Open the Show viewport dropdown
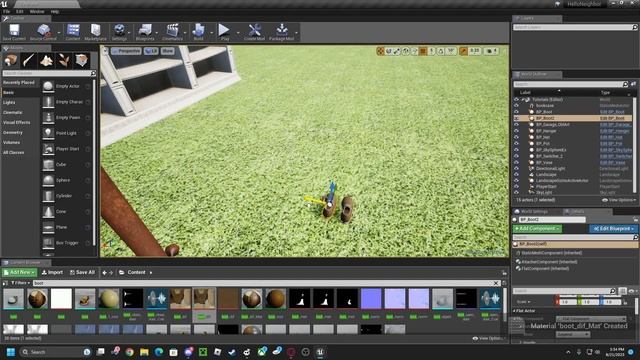Image resolution: width=640 pixels, height=360 pixels. pyautogui.click(x=167, y=51)
